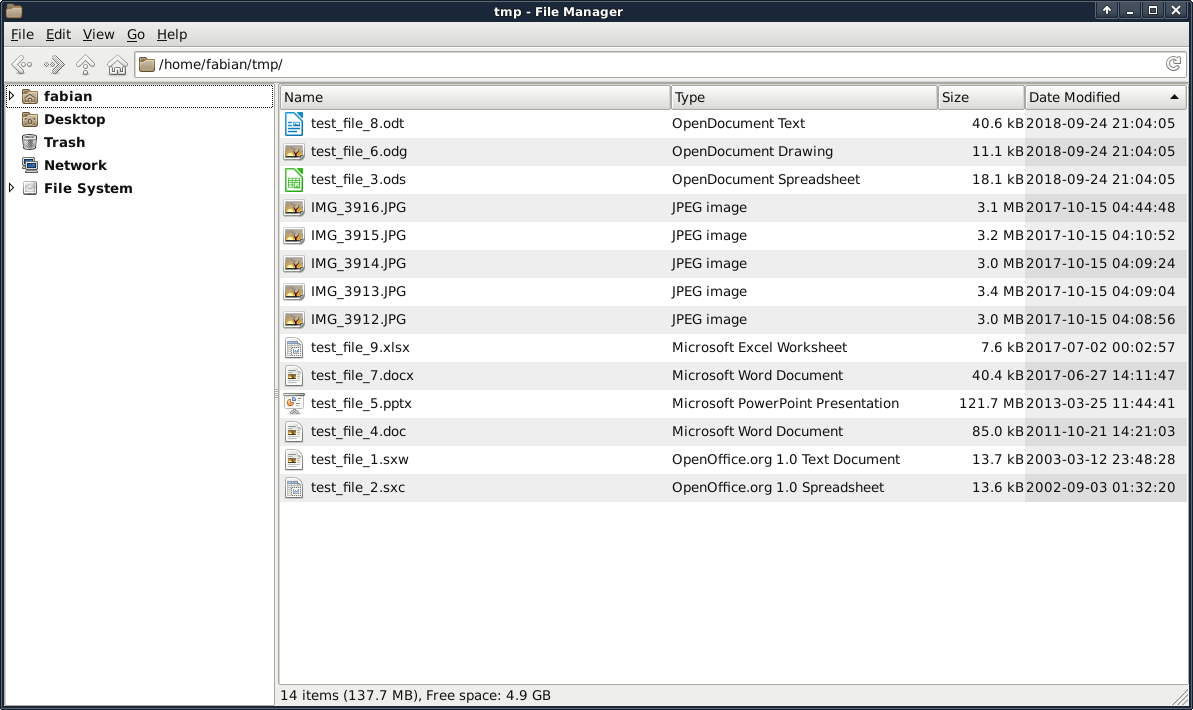Open the View menu
This screenshot has height=710, width=1193.
click(x=98, y=34)
